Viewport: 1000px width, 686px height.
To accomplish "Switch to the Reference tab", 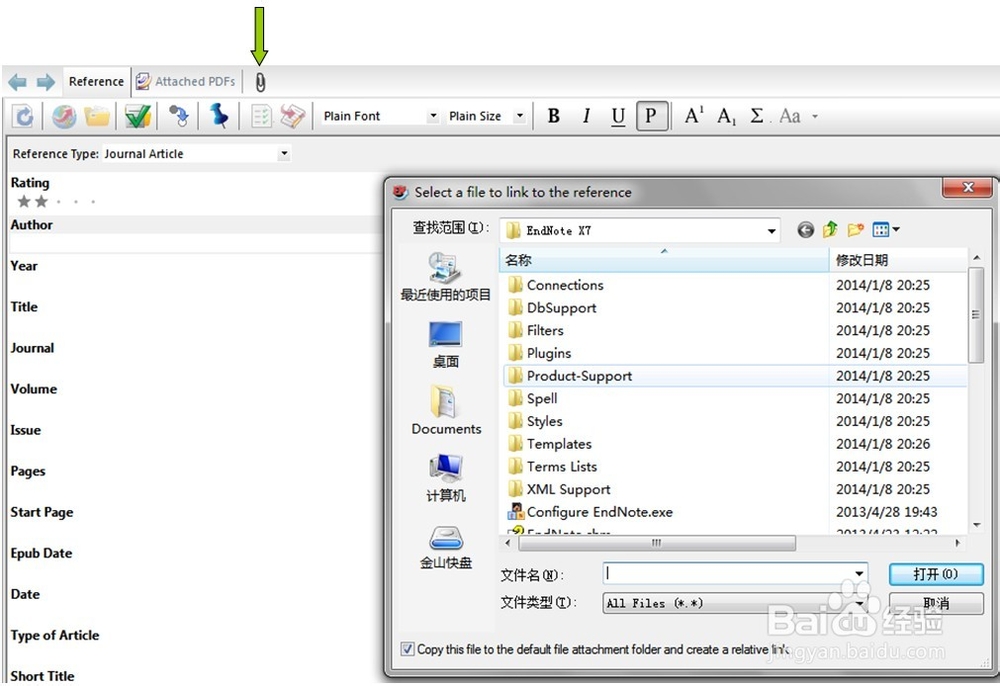I will click(x=96, y=82).
